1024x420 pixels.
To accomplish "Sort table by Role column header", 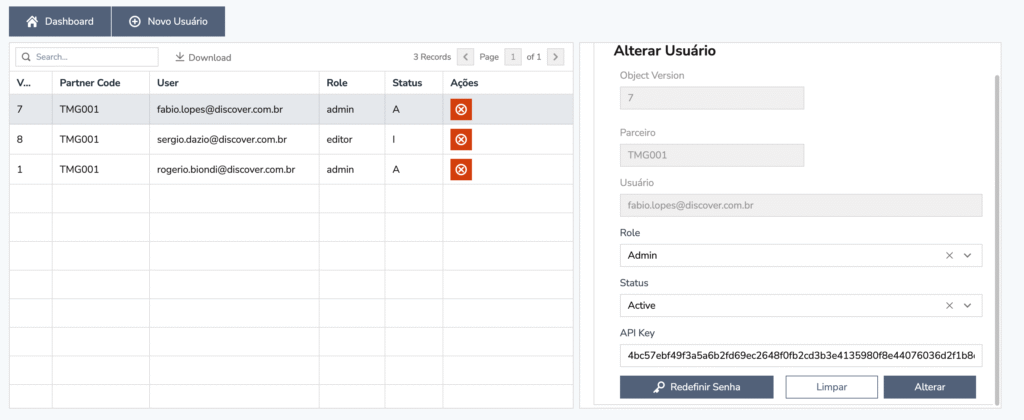I will [337, 83].
